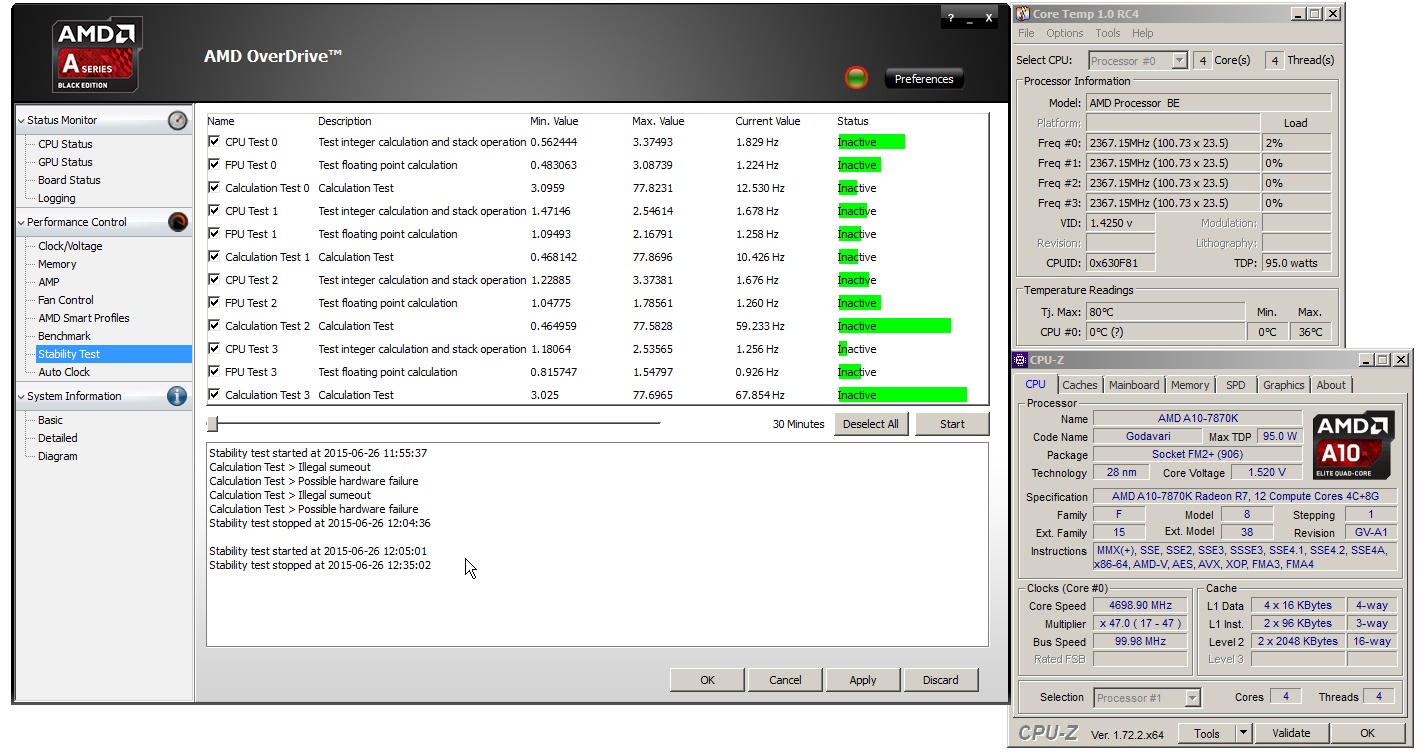The width and height of the screenshot is (1421, 754).
Task: Click the green status indicator near Preferences
Action: (856, 78)
